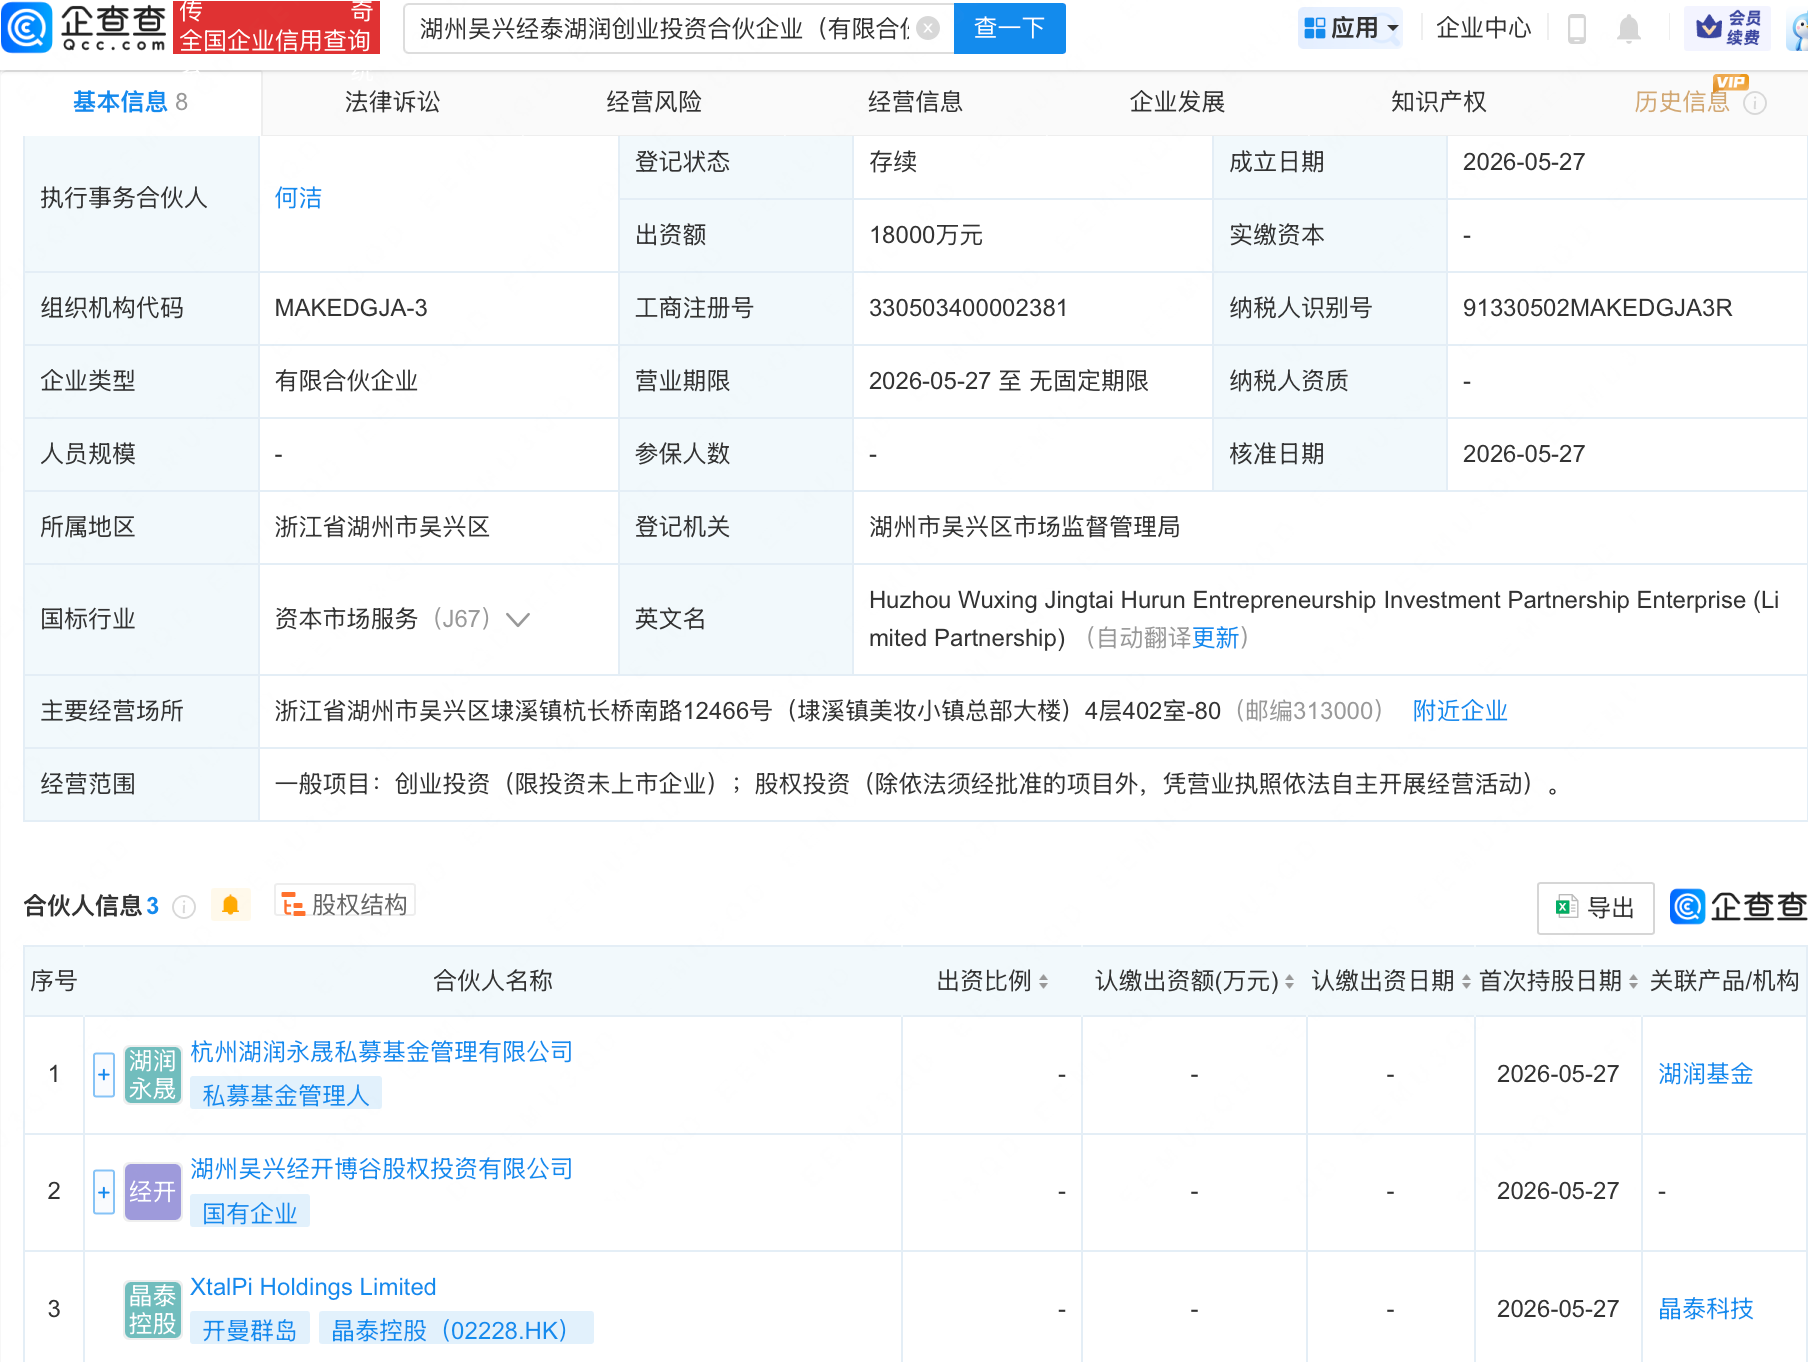Click 湖润永晟 logo thumbnail
The height and width of the screenshot is (1362, 1808).
153,1075
